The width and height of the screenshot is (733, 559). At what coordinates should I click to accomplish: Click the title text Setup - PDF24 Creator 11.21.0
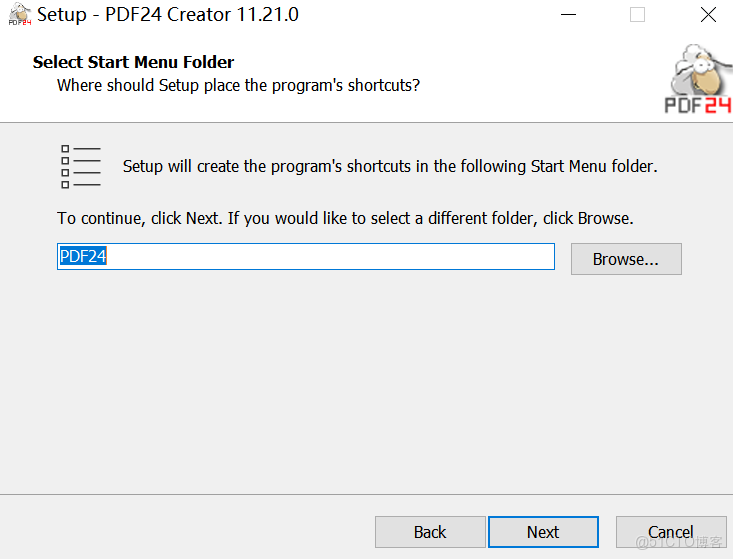coord(168,15)
